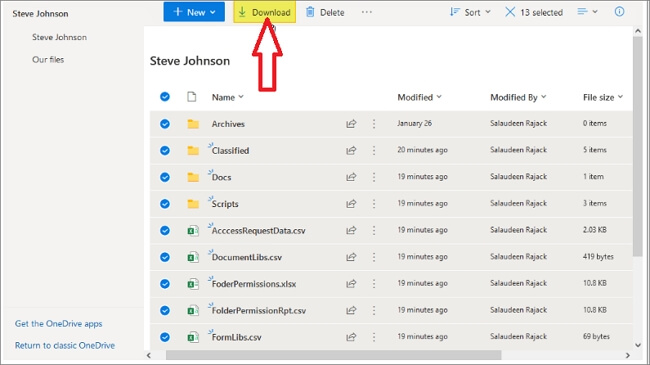
Task: Deselect FoderPermissions.xlsx checkbox
Action: point(165,284)
